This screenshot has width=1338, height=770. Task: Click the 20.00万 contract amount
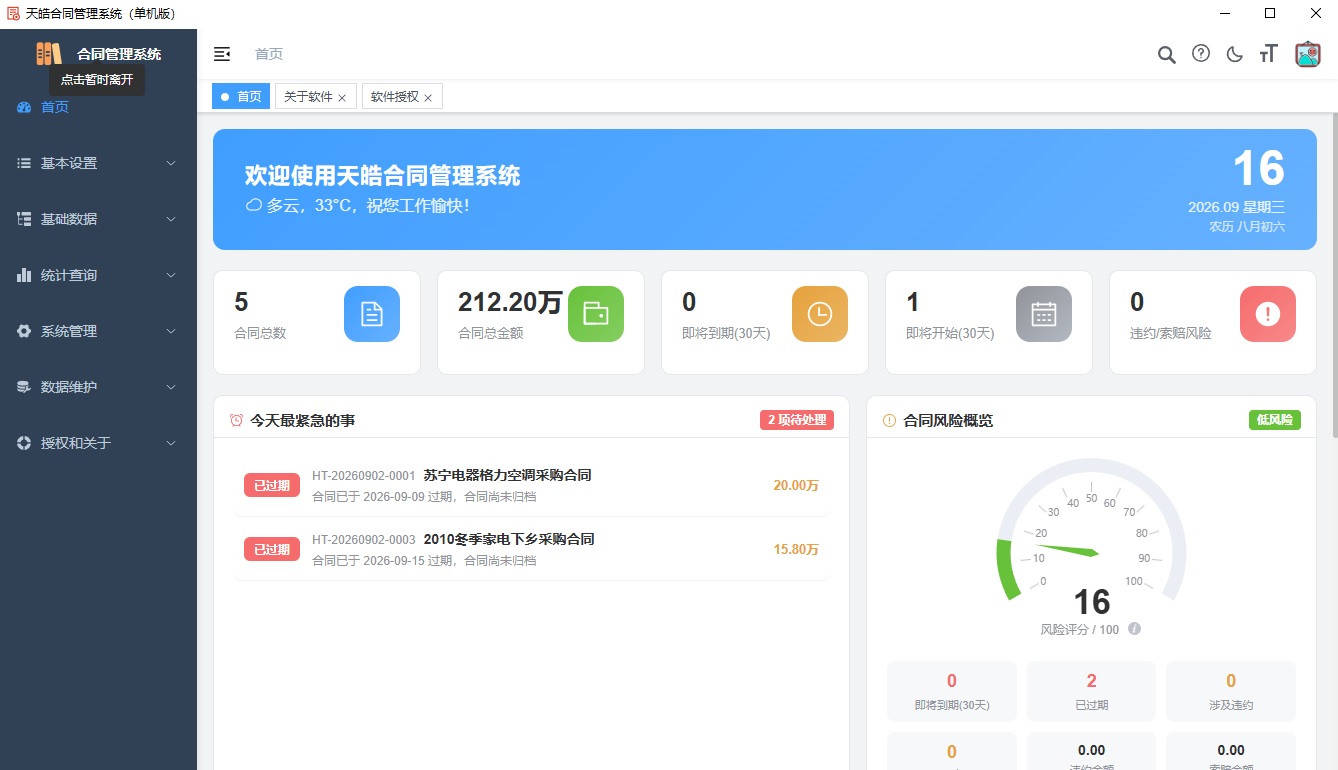(796, 485)
